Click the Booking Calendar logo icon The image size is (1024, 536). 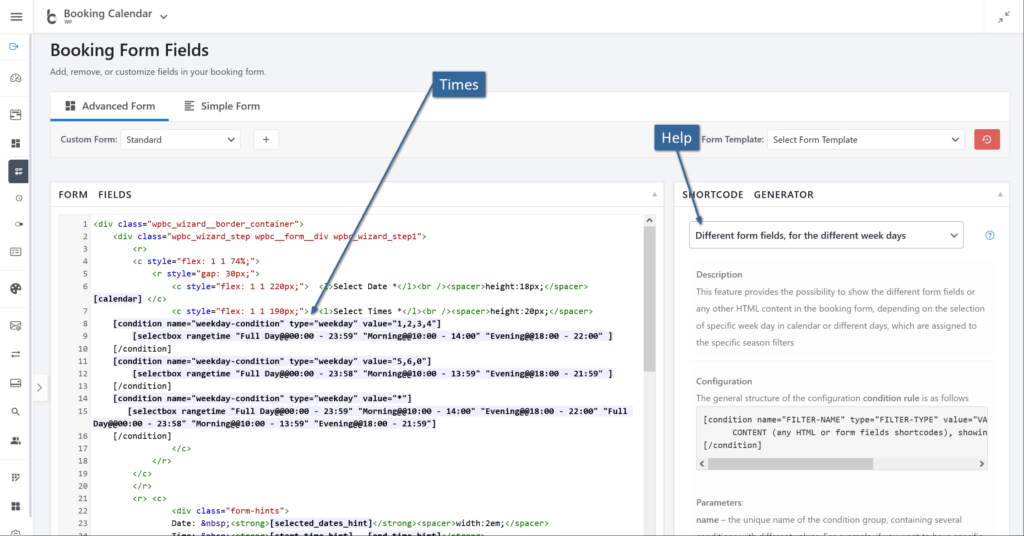[x=52, y=17]
